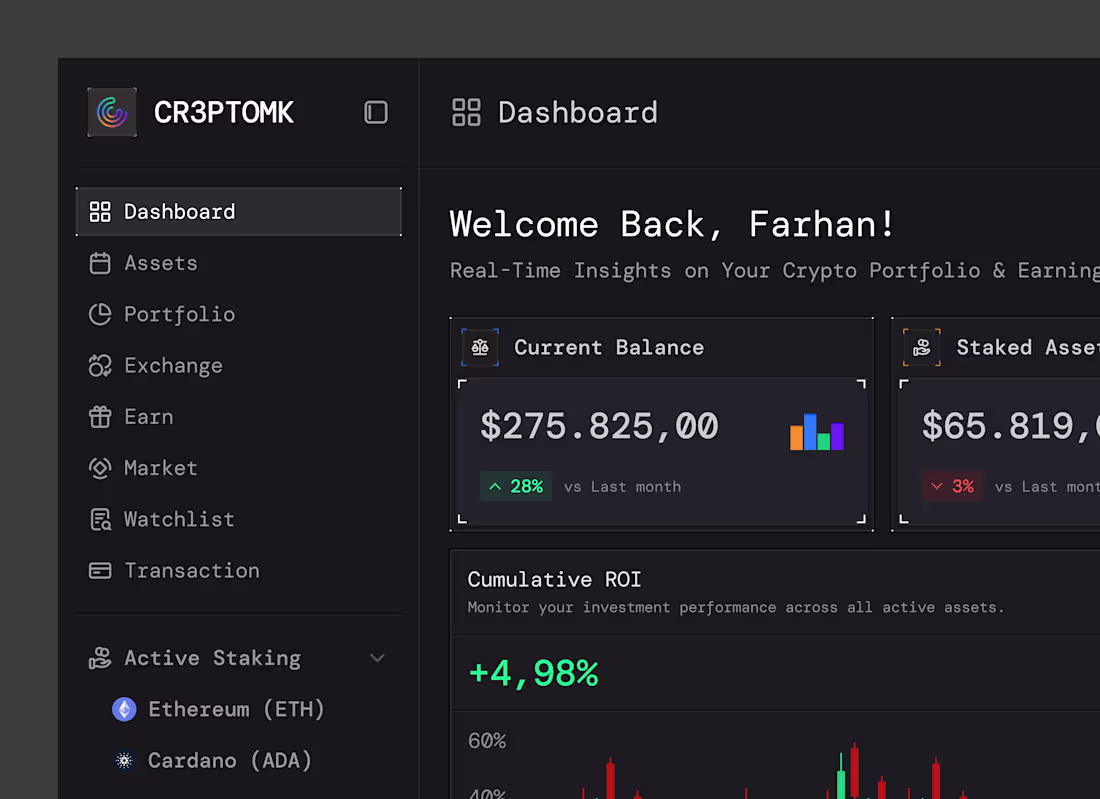1100x799 pixels.
Task: Click the Watchlist list icon
Action: [99, 519]
